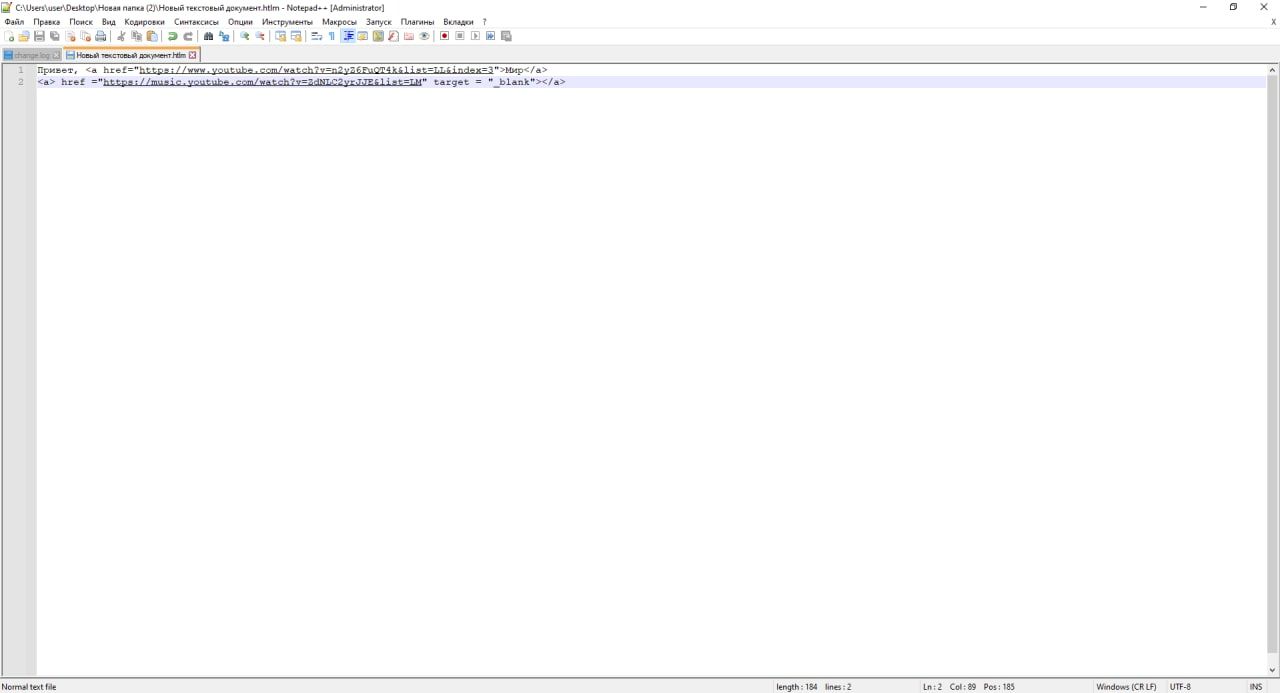This screenshot has height=693, width=1280.
Task: Toggle Word Wrap in the toolbar
Action: (316, 36)
